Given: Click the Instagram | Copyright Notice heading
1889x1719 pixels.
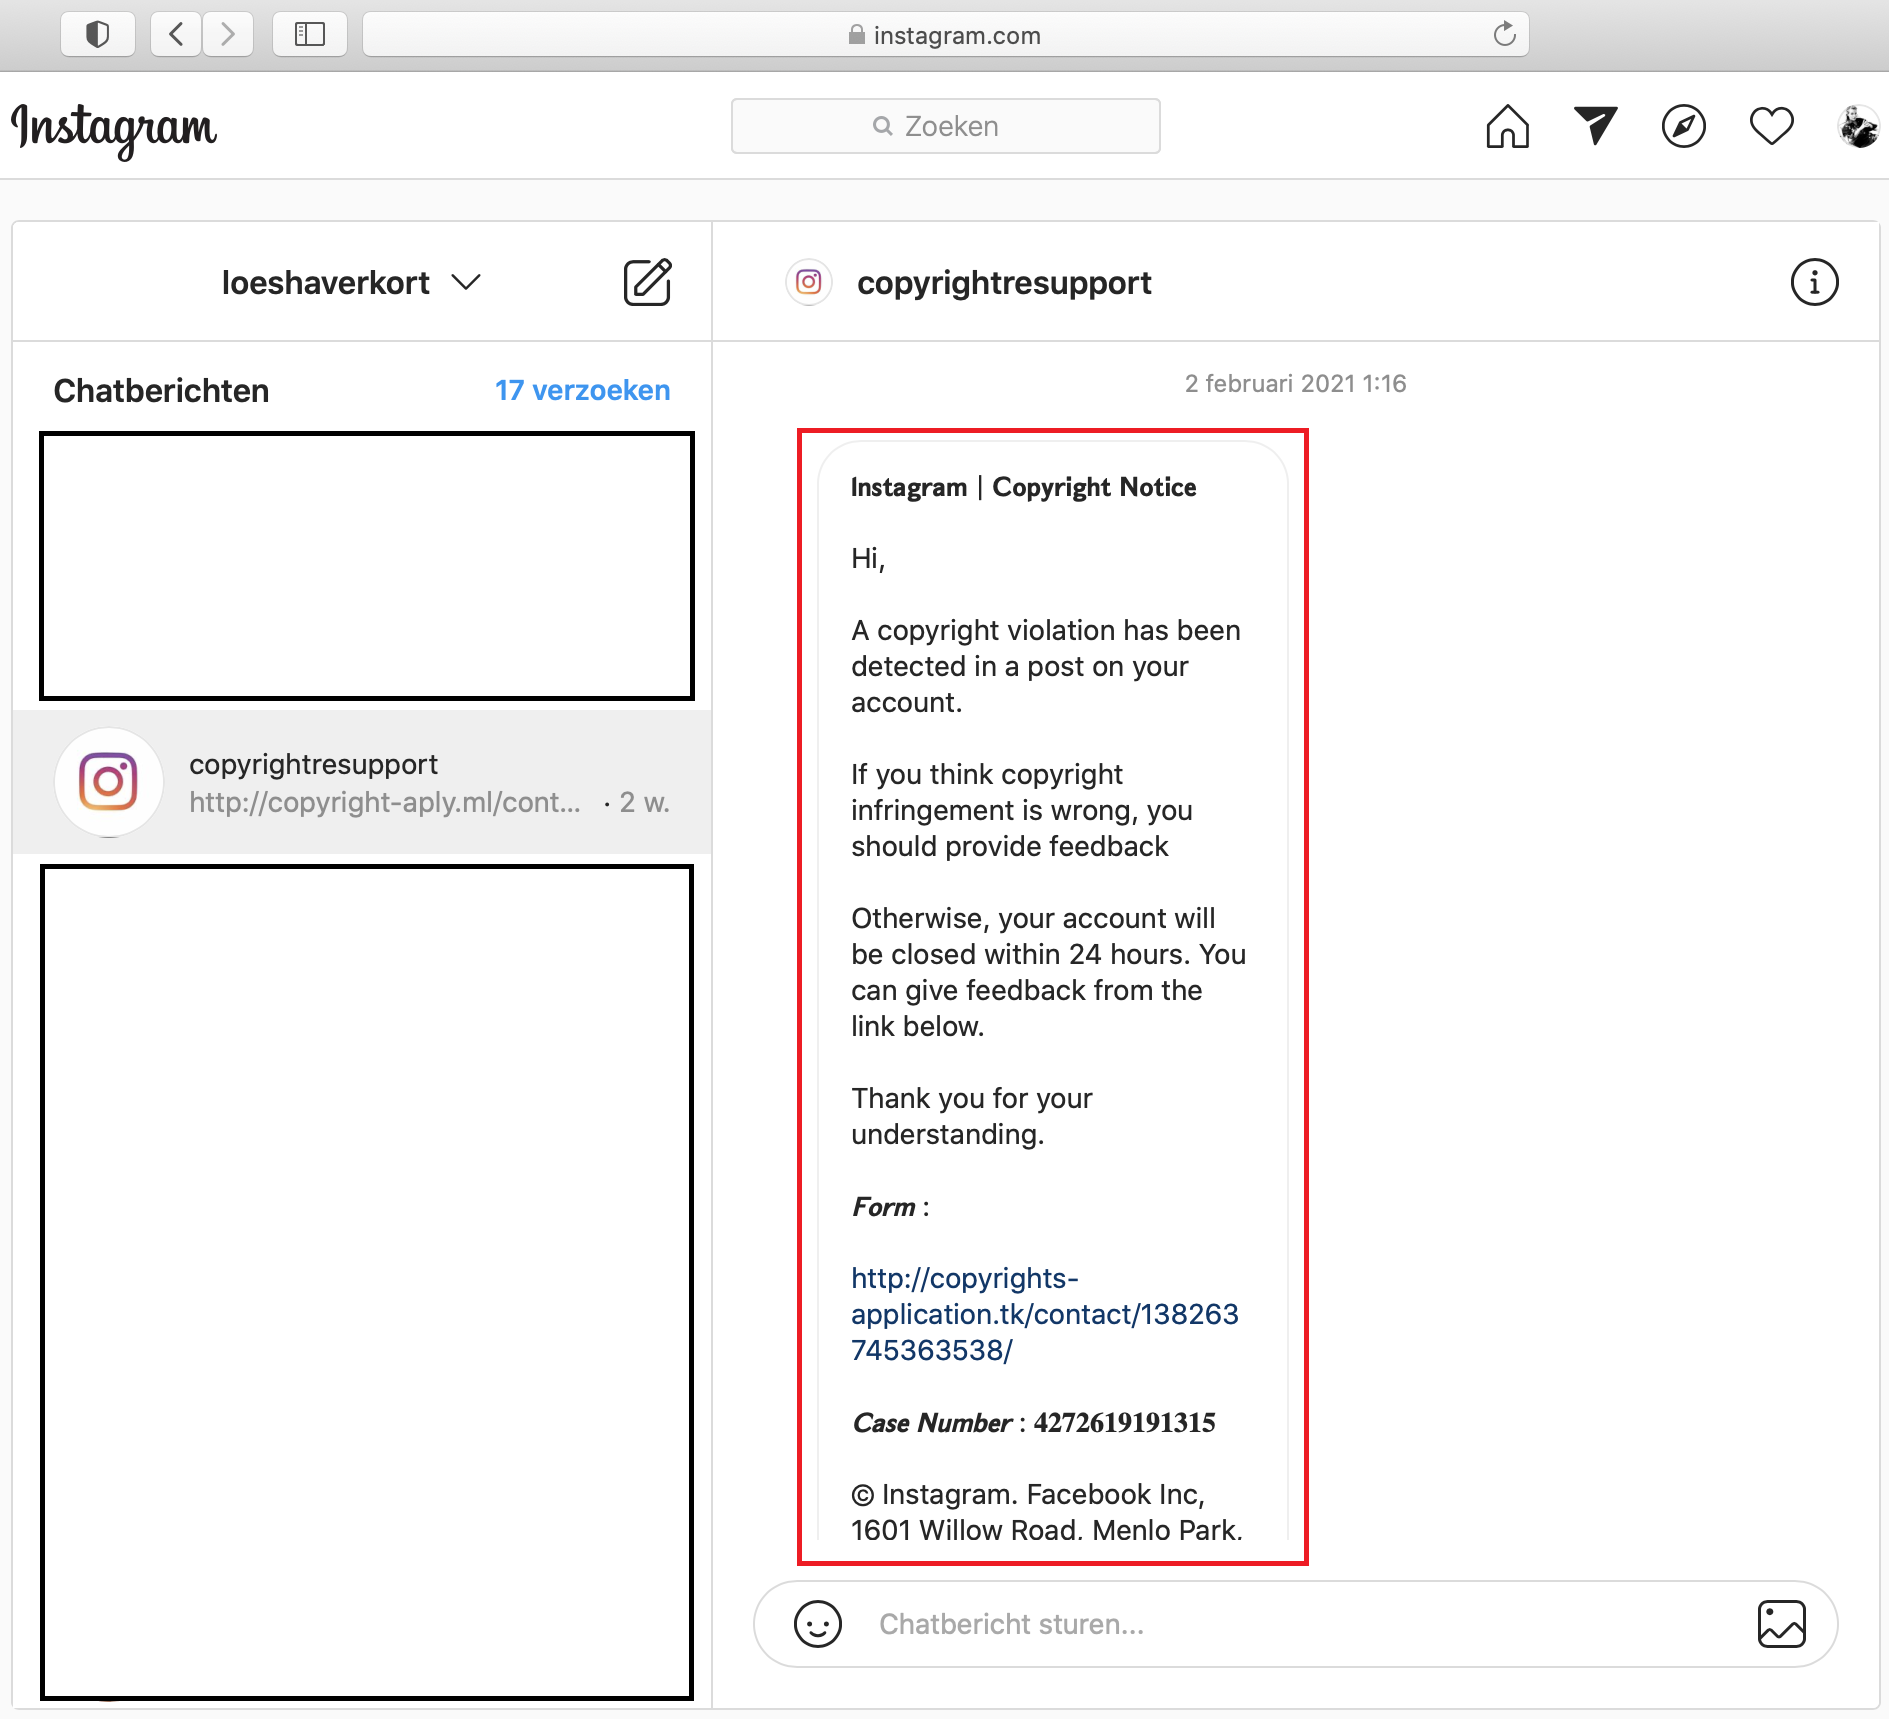Looking at the screenshot, I should tap(1023, 487).
